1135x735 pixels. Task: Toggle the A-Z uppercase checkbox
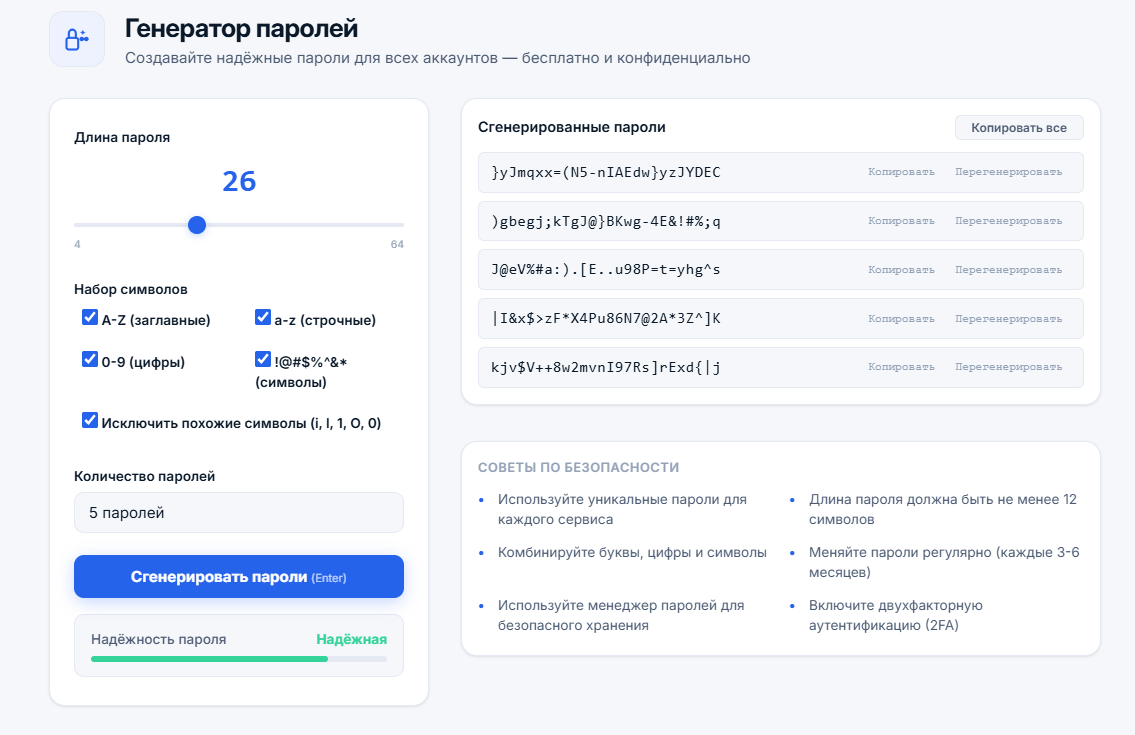click(90, 317)
